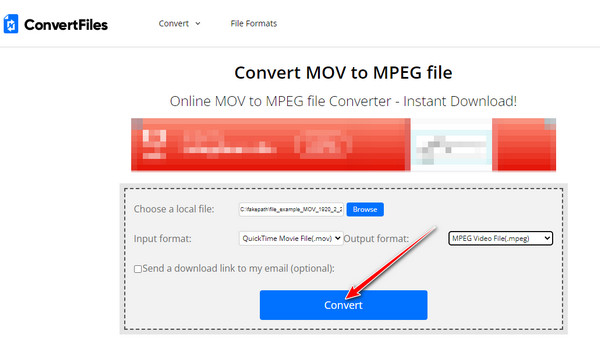Click the red banner advertisement
The image size is (600, 362).
344,145
